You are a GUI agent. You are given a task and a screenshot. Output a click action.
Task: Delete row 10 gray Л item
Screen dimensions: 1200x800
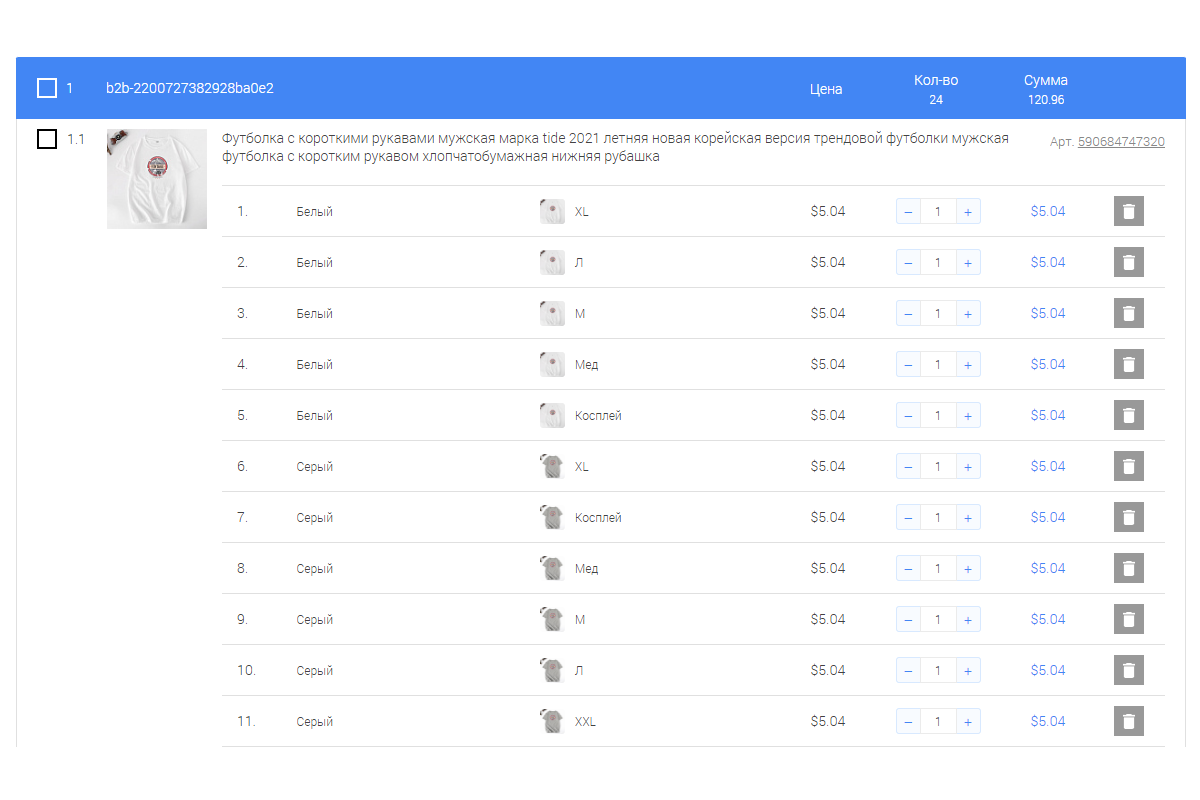click(1128, 670)
